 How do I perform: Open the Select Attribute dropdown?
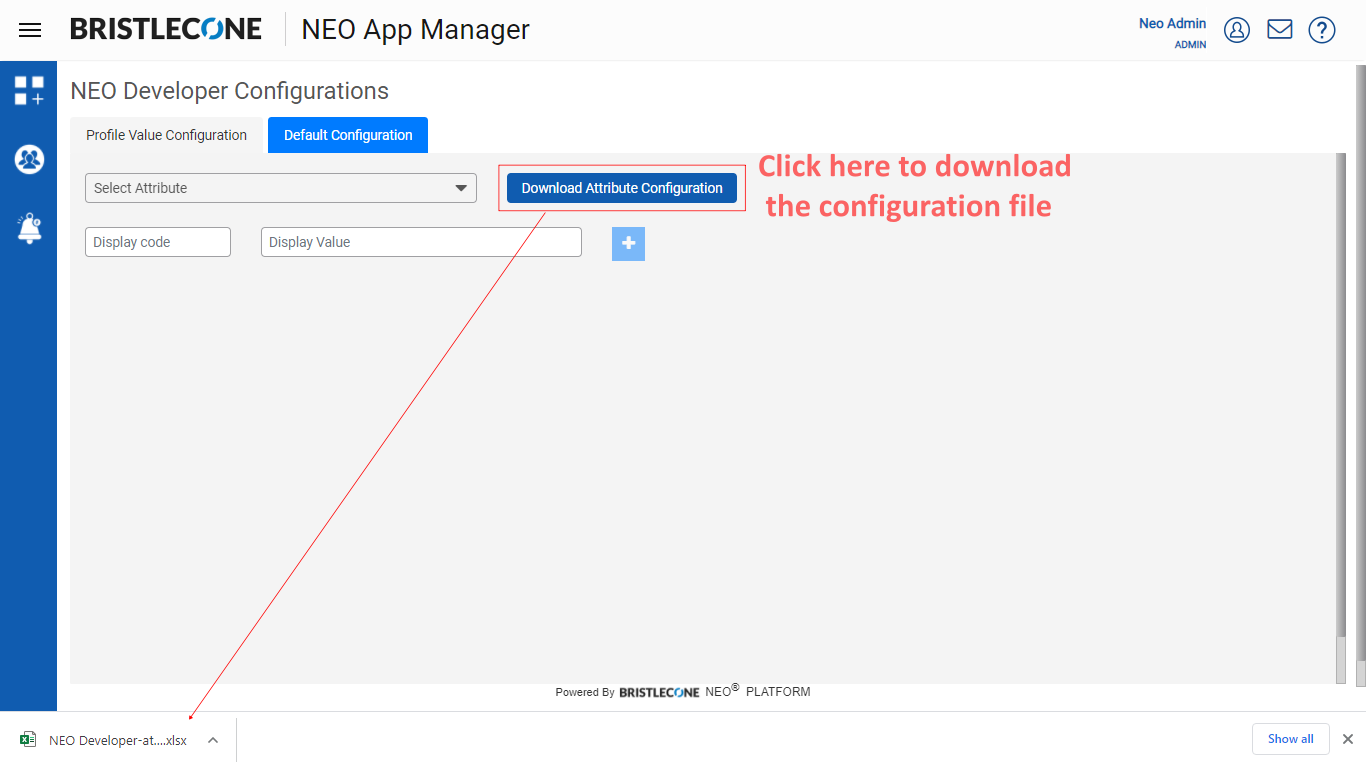pos(281,188)
